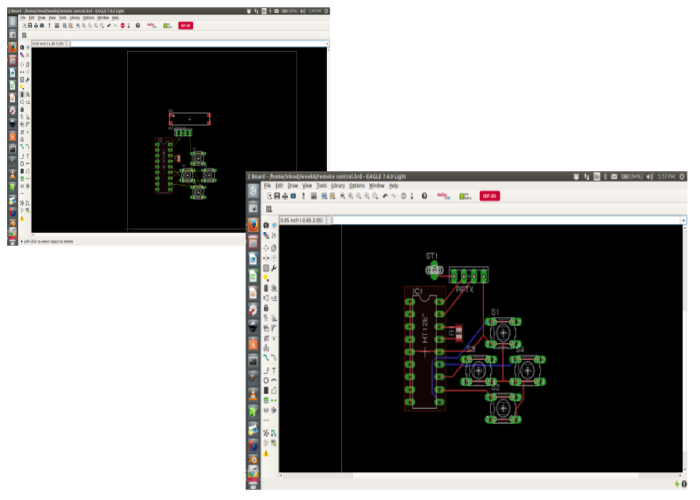Viewport: 700px width, 500px height.
Task: Select the Info tool in front window
Action: 266,225
